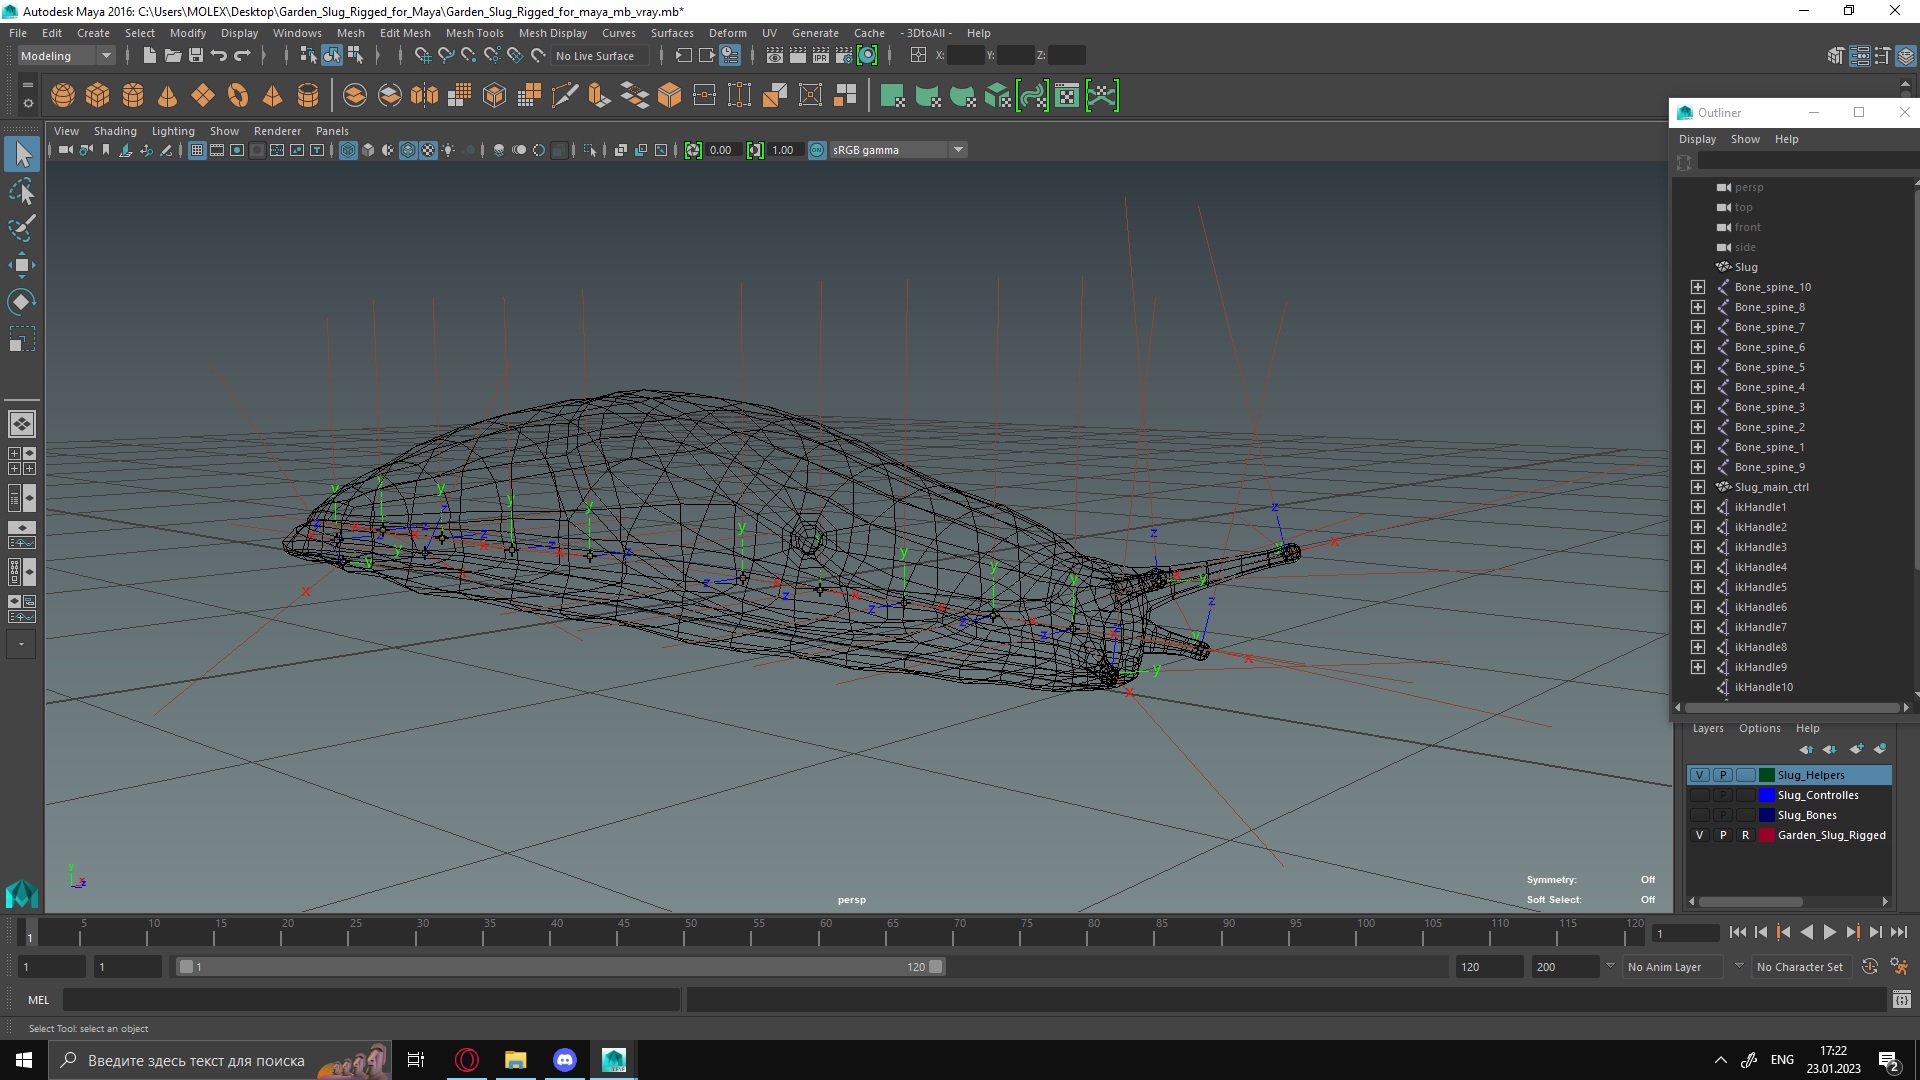Expand Slug_main_ctrl in Outliner
Image resolution: width=1920 pixels, height=1080 pixels.
[1697, 487]
